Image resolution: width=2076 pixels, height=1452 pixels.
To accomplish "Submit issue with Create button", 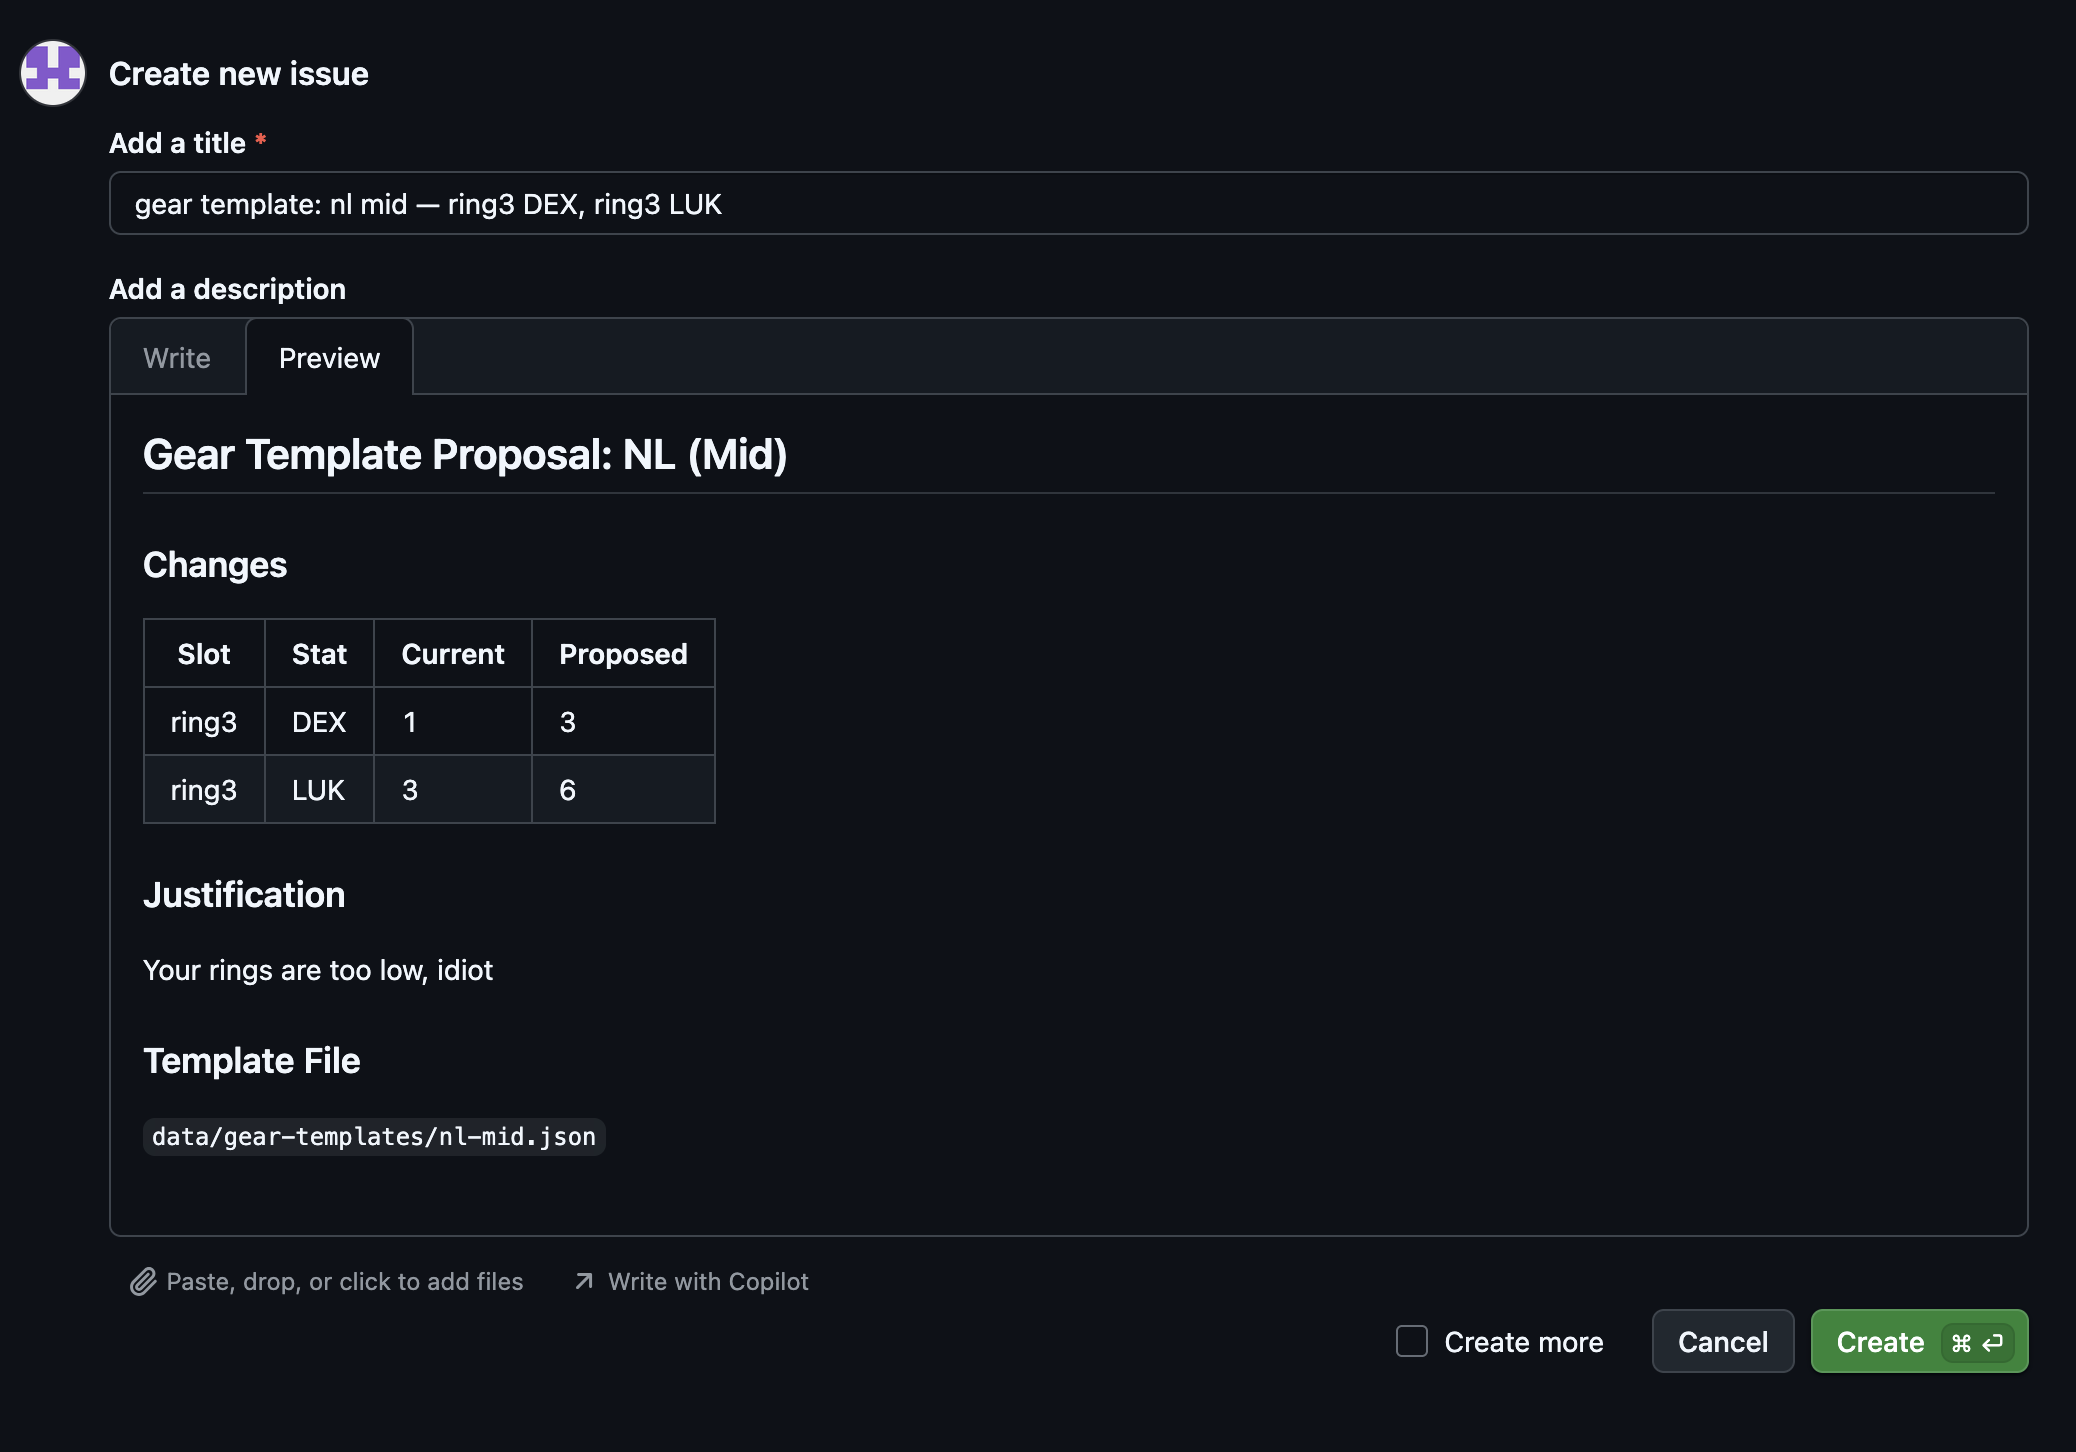I will click(1880, 1342).
